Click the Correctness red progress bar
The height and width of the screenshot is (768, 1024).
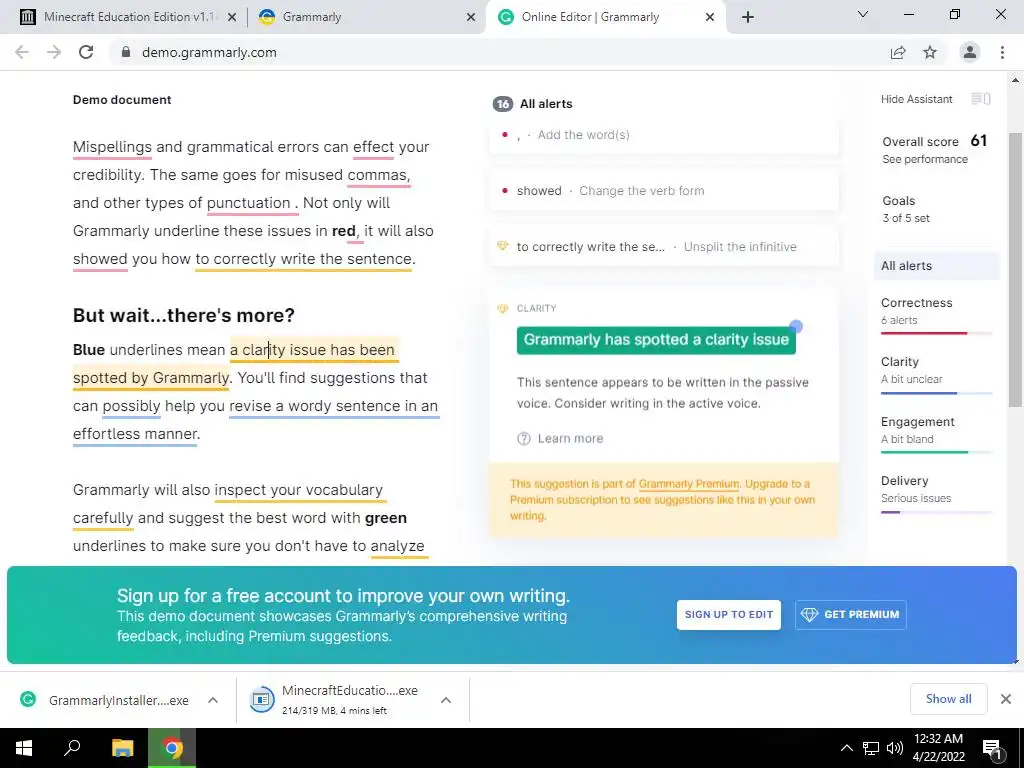pos(936,333)
